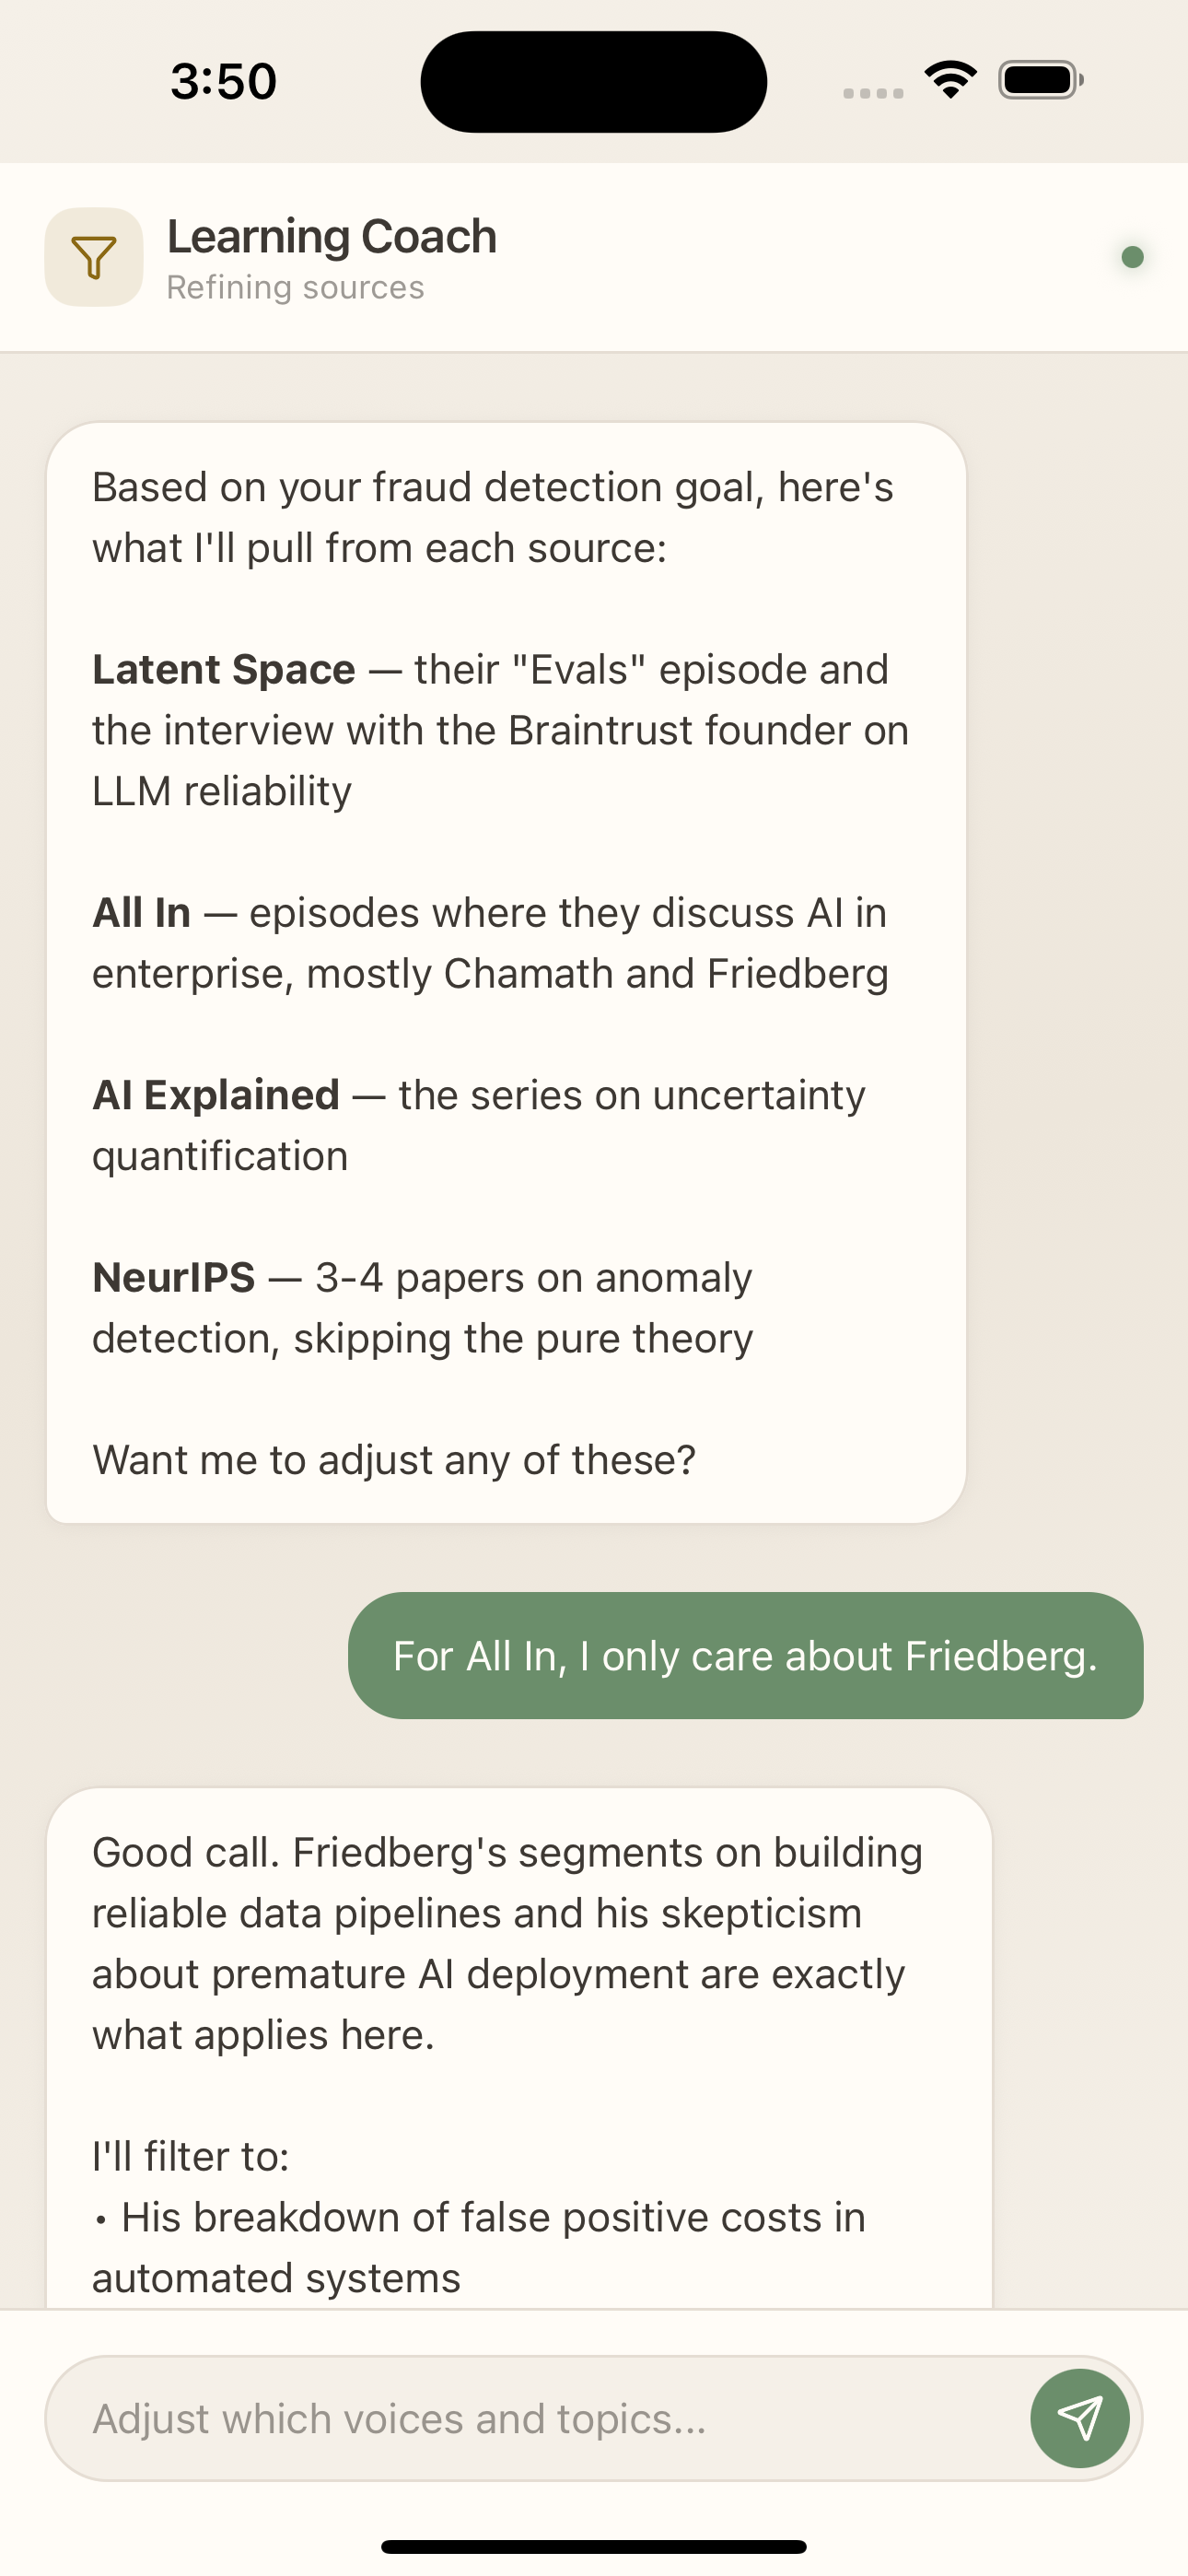This screenshot has width=1188, height=2576.
Task: Focus the "Adjust which voices and topics" field
Action: coord(540,2418)
